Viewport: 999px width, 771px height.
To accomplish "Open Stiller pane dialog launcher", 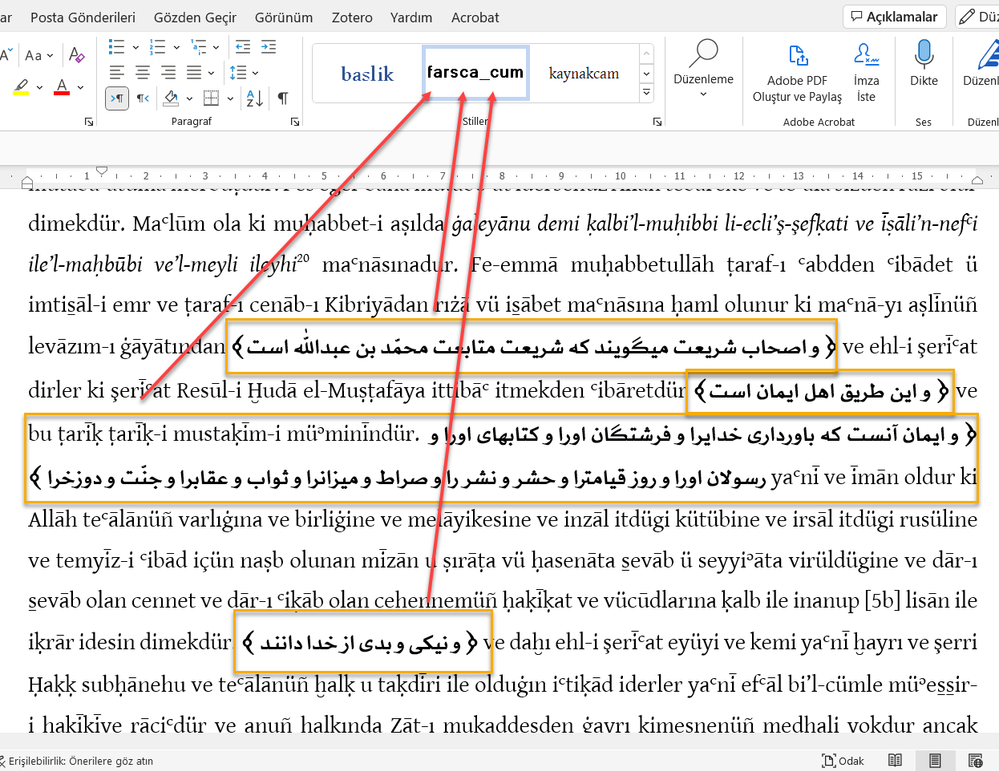I will pyautogui.click(x=657, y=122).
